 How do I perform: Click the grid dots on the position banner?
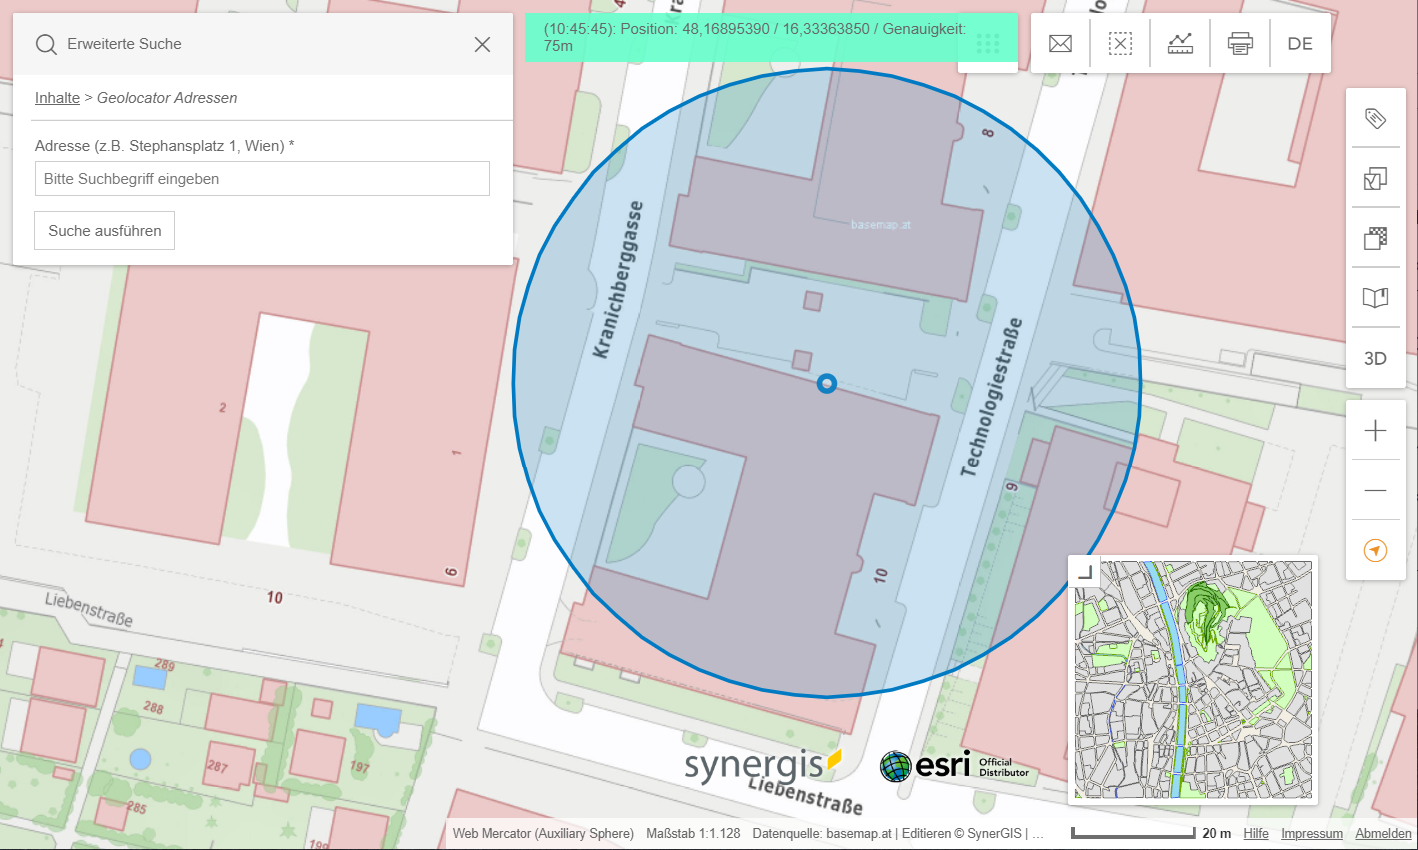988,43
